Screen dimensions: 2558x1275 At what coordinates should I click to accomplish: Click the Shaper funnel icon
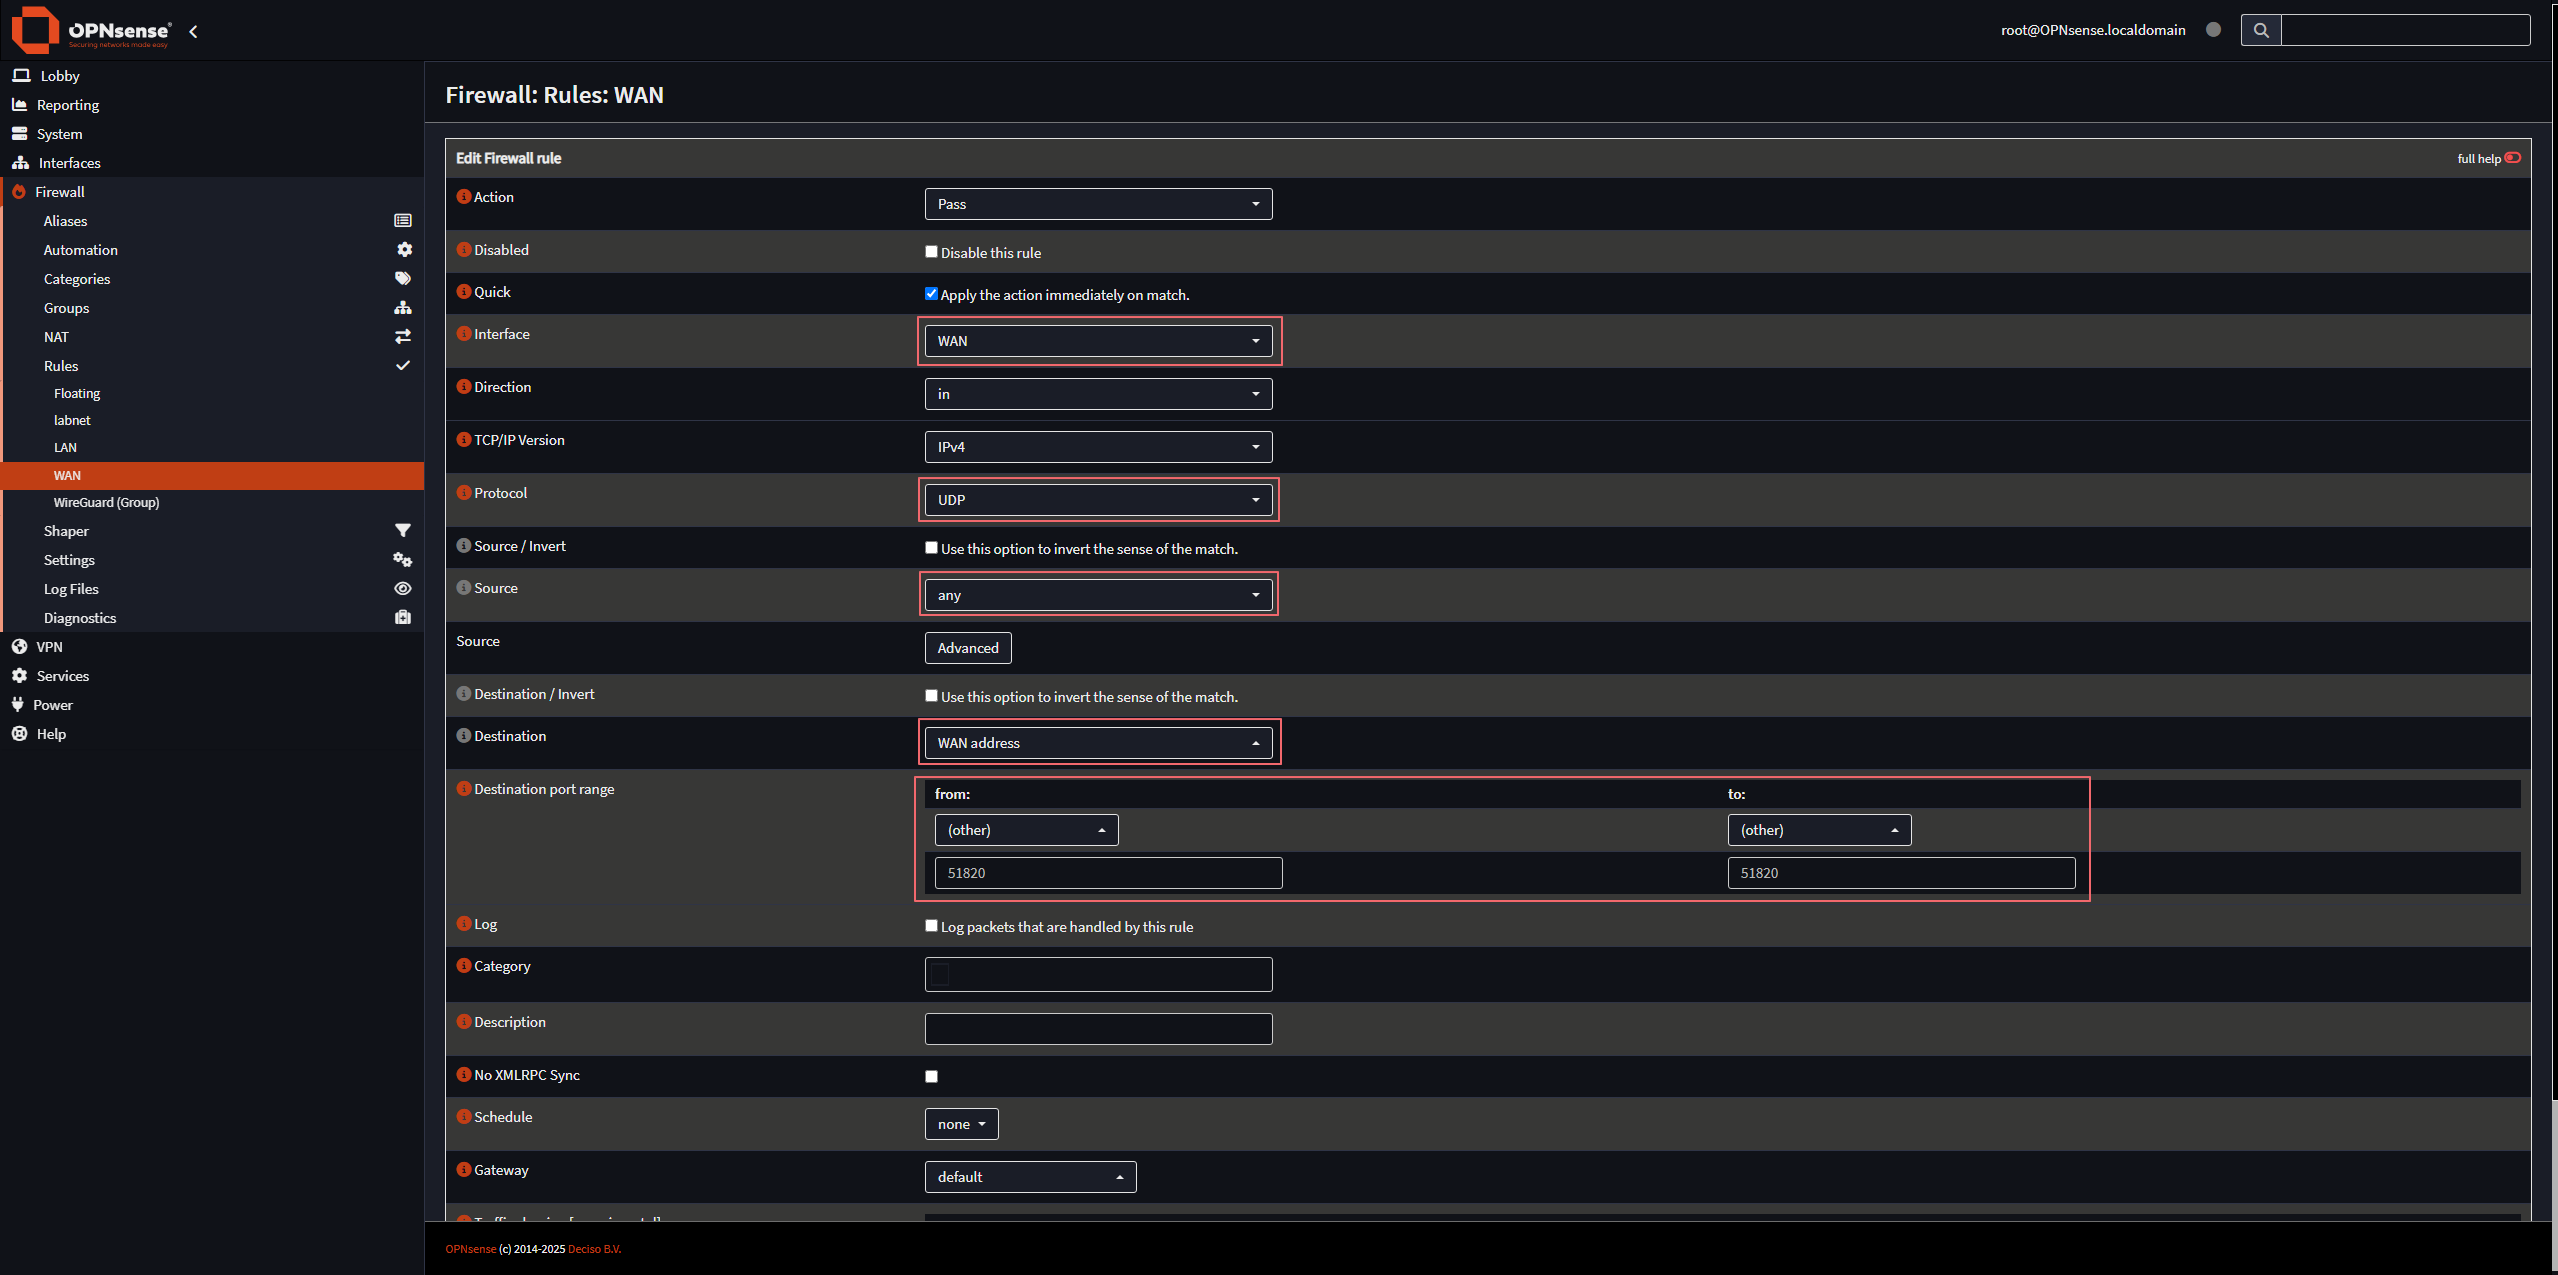click(403, 530)
